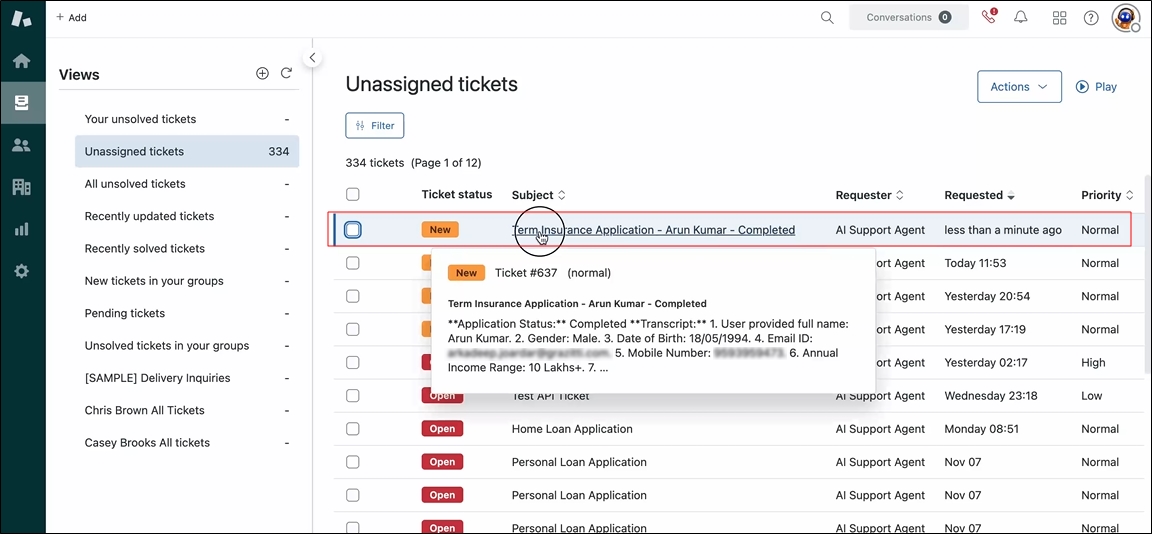Open Term Insurance Application ticket link
This screenshot has height=534, width=1152.
coord(653,230)
